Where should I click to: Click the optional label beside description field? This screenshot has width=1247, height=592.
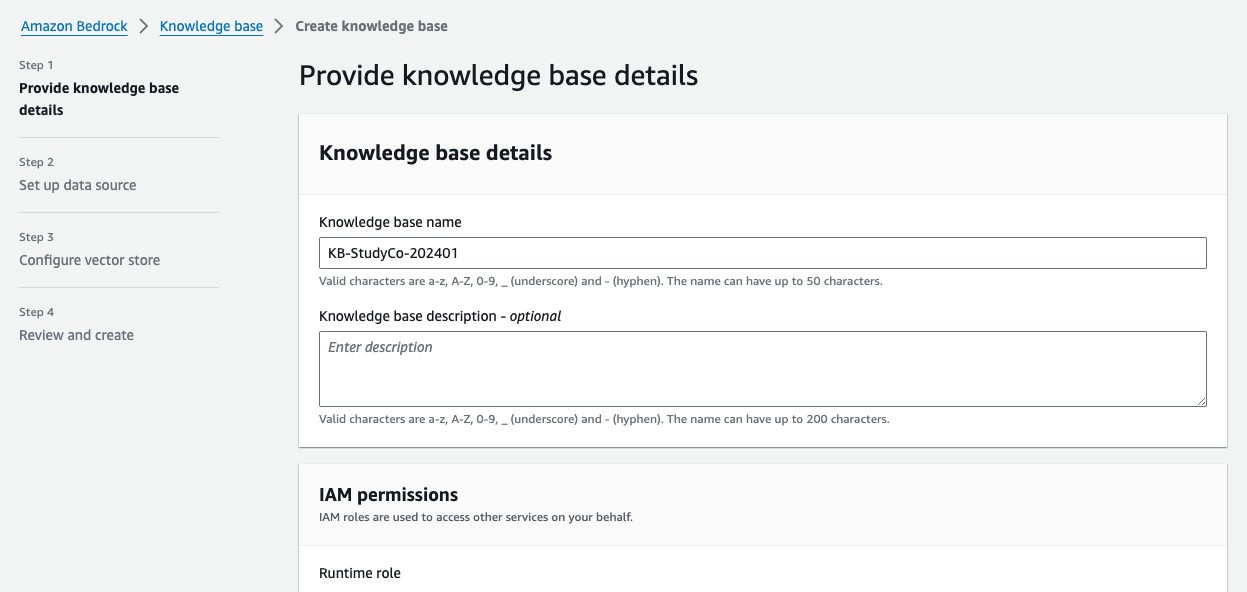[533, 315]
